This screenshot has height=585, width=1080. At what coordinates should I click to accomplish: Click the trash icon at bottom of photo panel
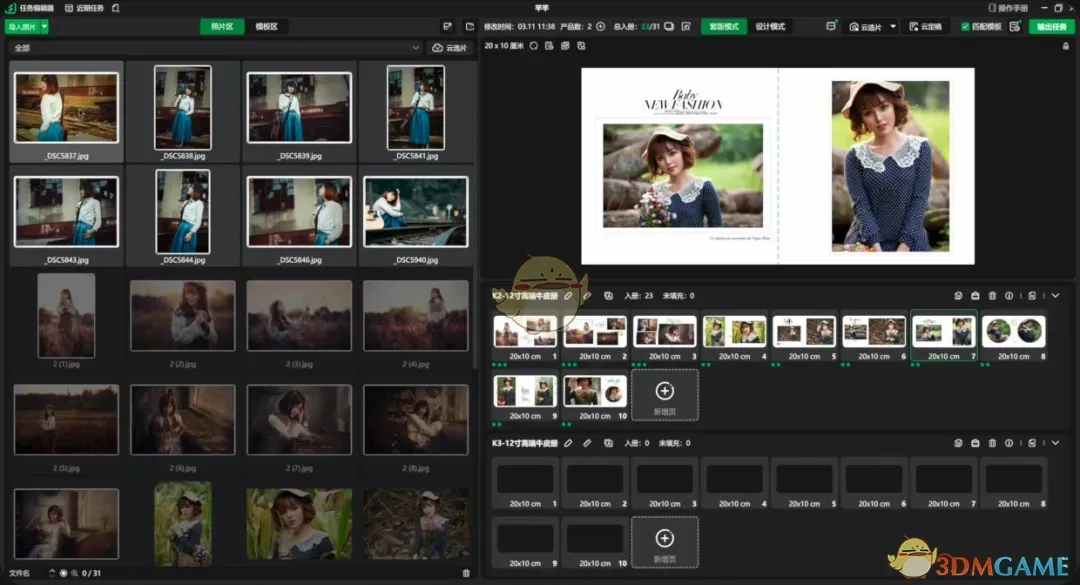466,573
